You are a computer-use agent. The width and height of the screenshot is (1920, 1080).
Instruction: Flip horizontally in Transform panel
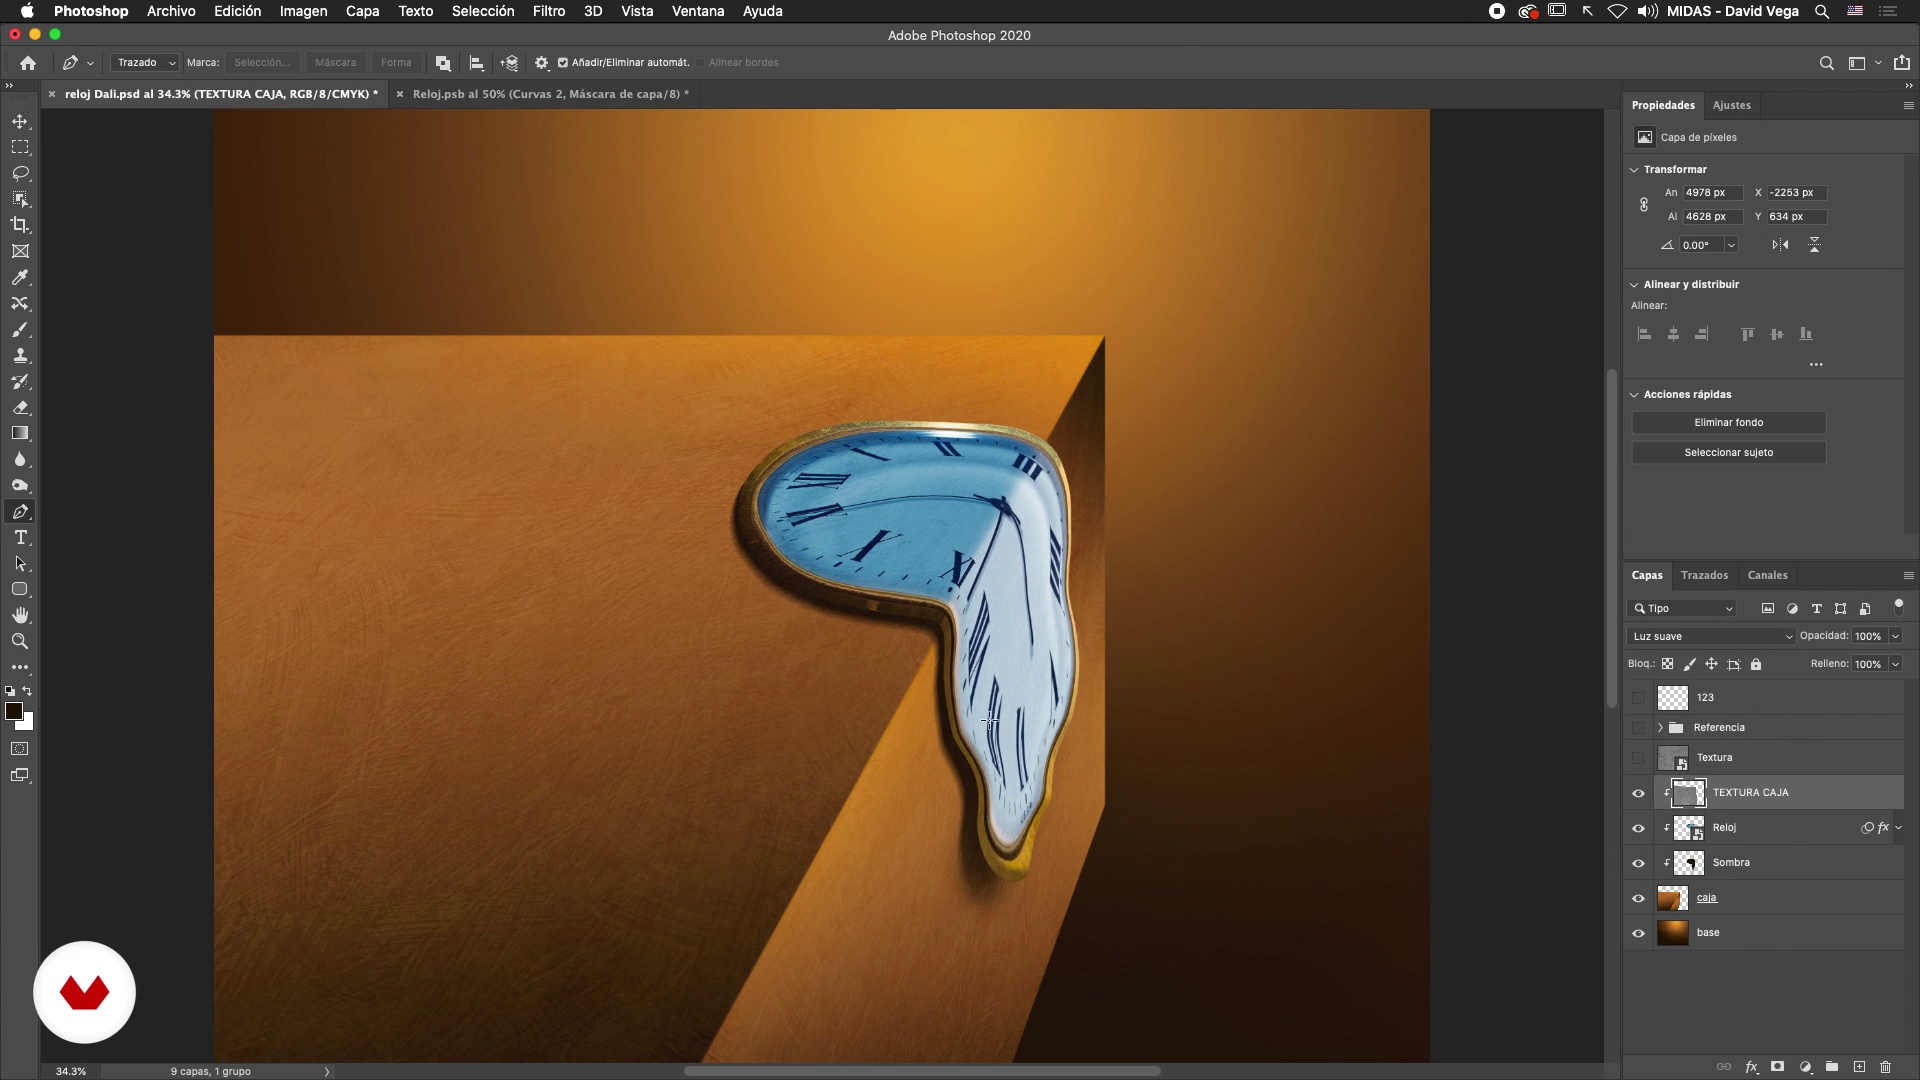click(1780, 245)
